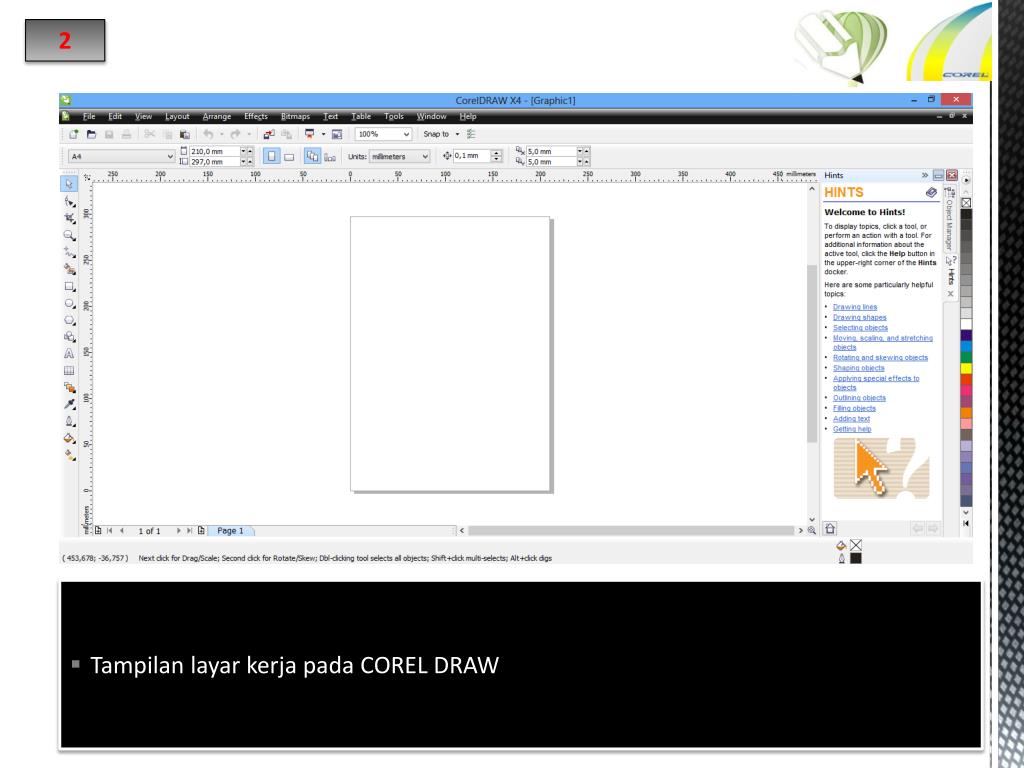This screenshot has height=768, width=1024.
Task: Select the Freehand tool
Action: tap(69, 252)
